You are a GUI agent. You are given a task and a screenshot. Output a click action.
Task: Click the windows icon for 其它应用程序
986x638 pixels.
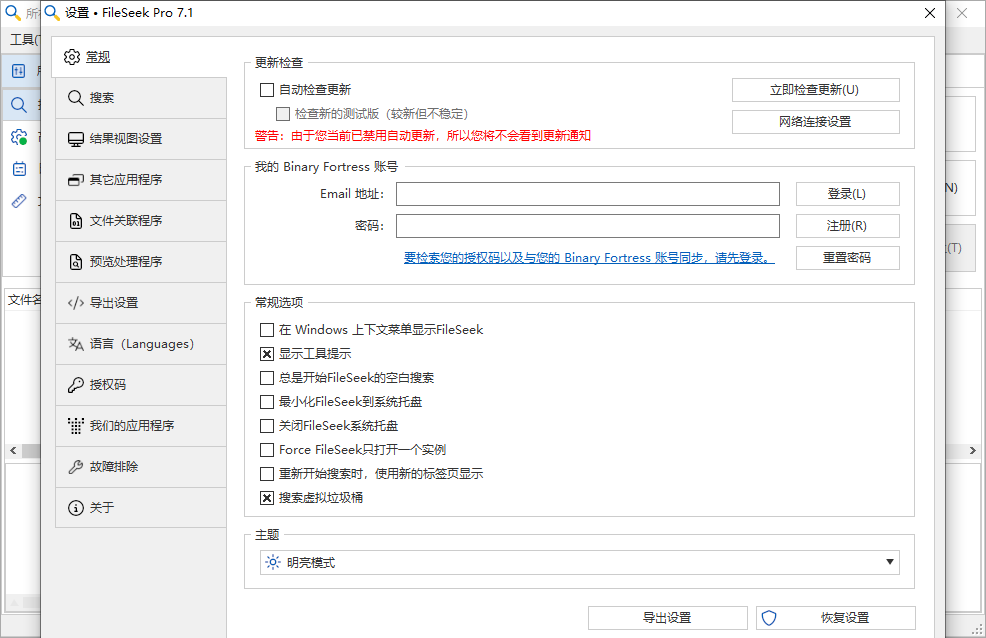[x=75, y=180]
